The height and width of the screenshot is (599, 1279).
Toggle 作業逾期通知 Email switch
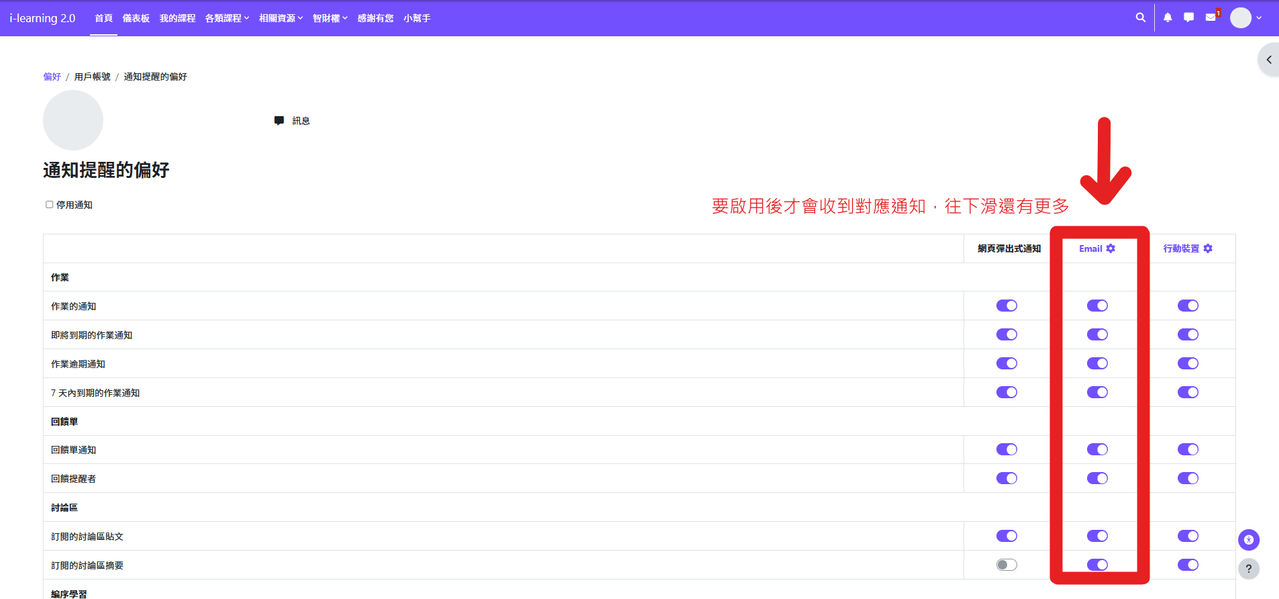pyautogui.click(x=1097, y=364)
